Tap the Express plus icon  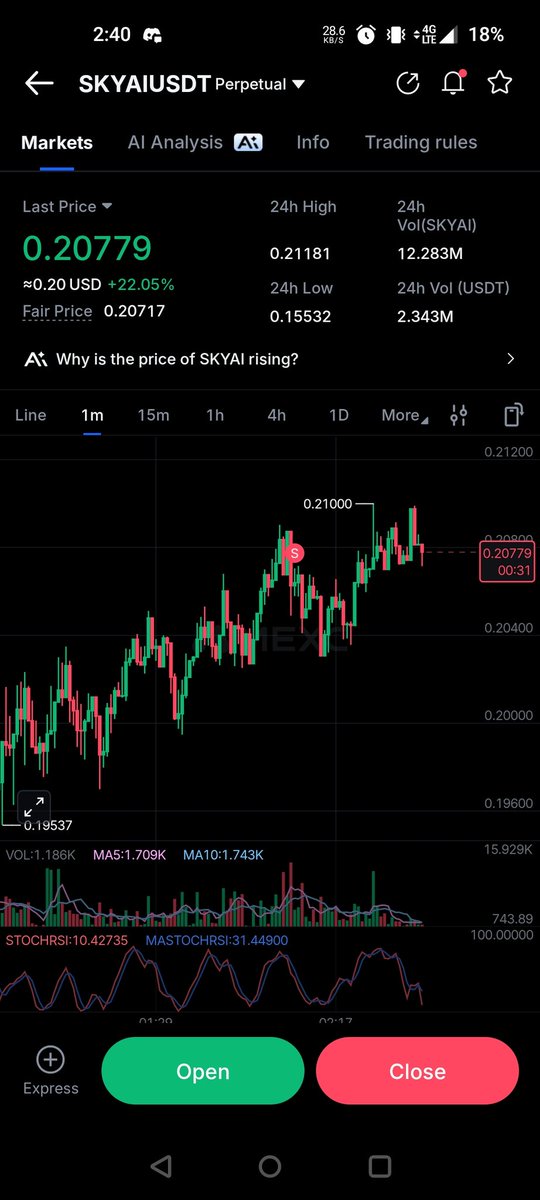[x=50, y=1060]
